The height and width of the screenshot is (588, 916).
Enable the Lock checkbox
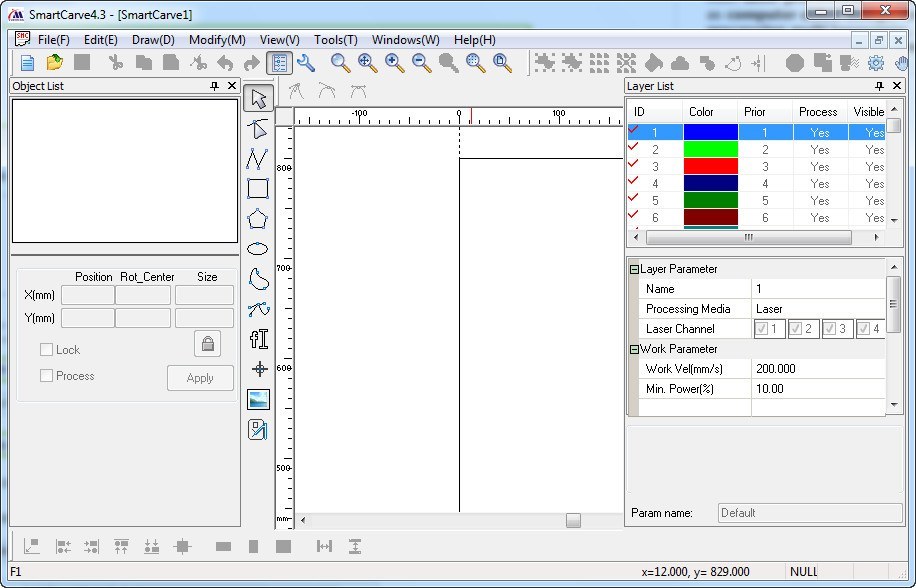46,350
